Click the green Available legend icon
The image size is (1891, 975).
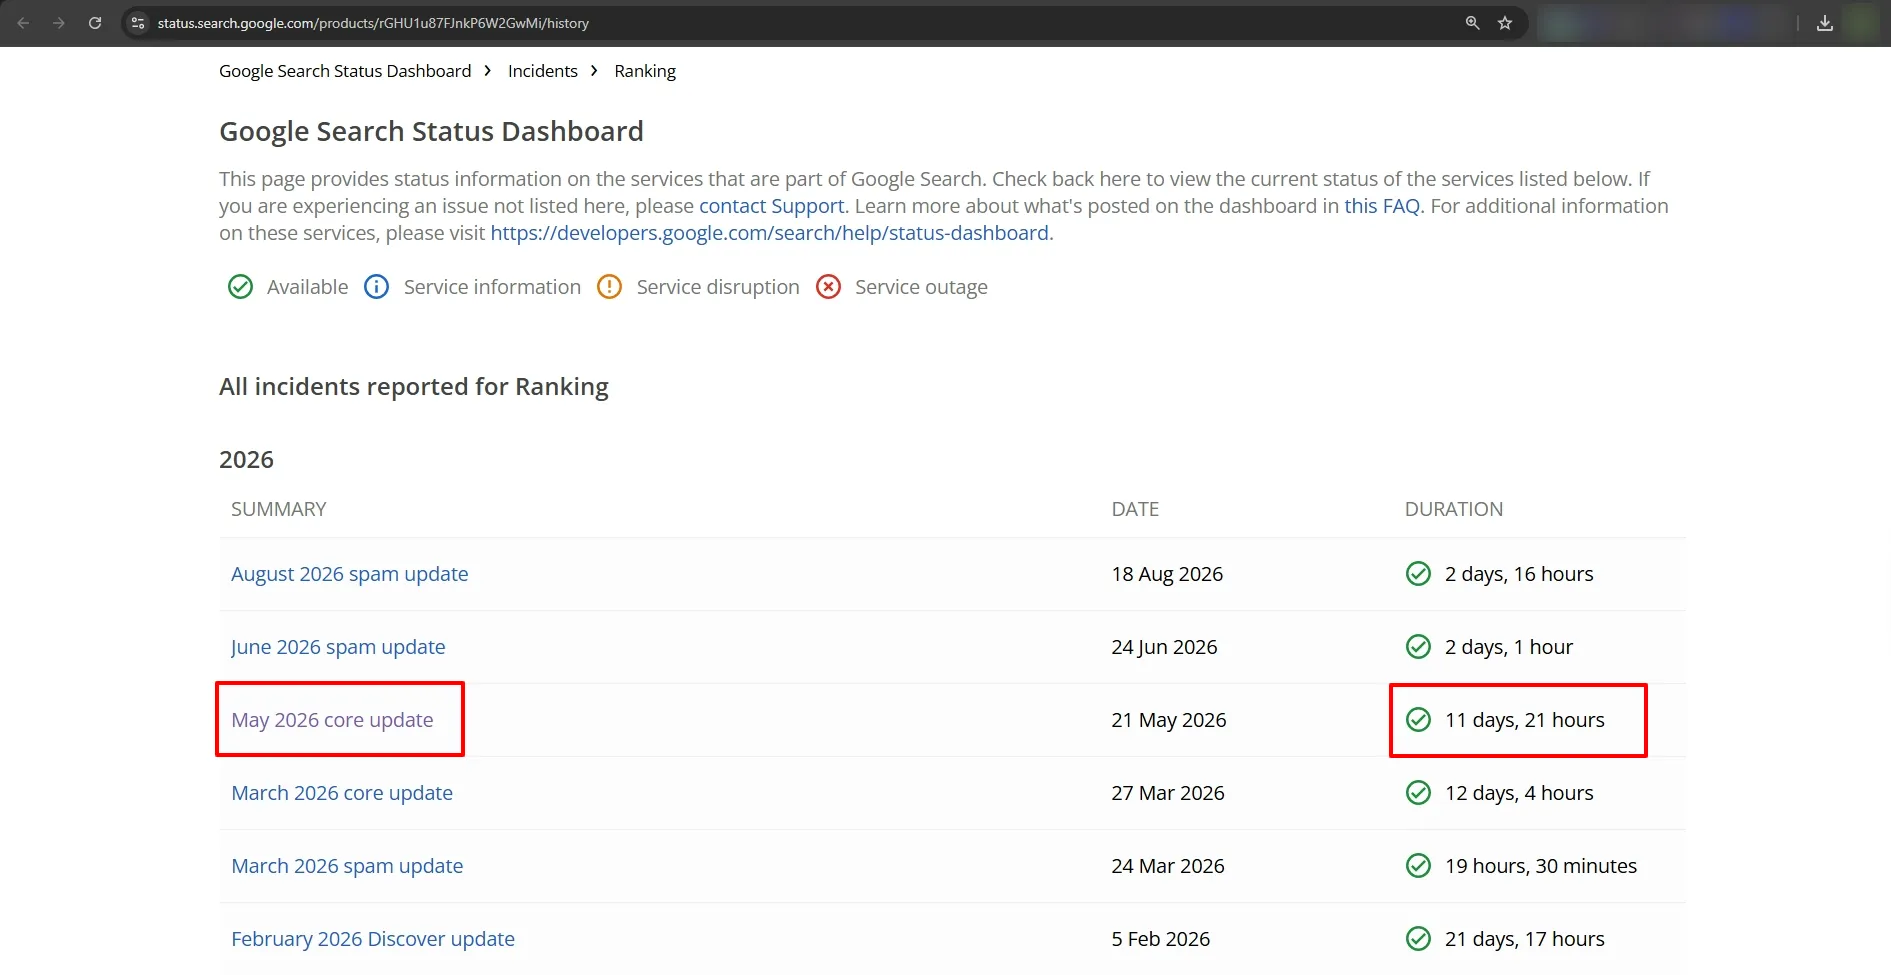240,287
